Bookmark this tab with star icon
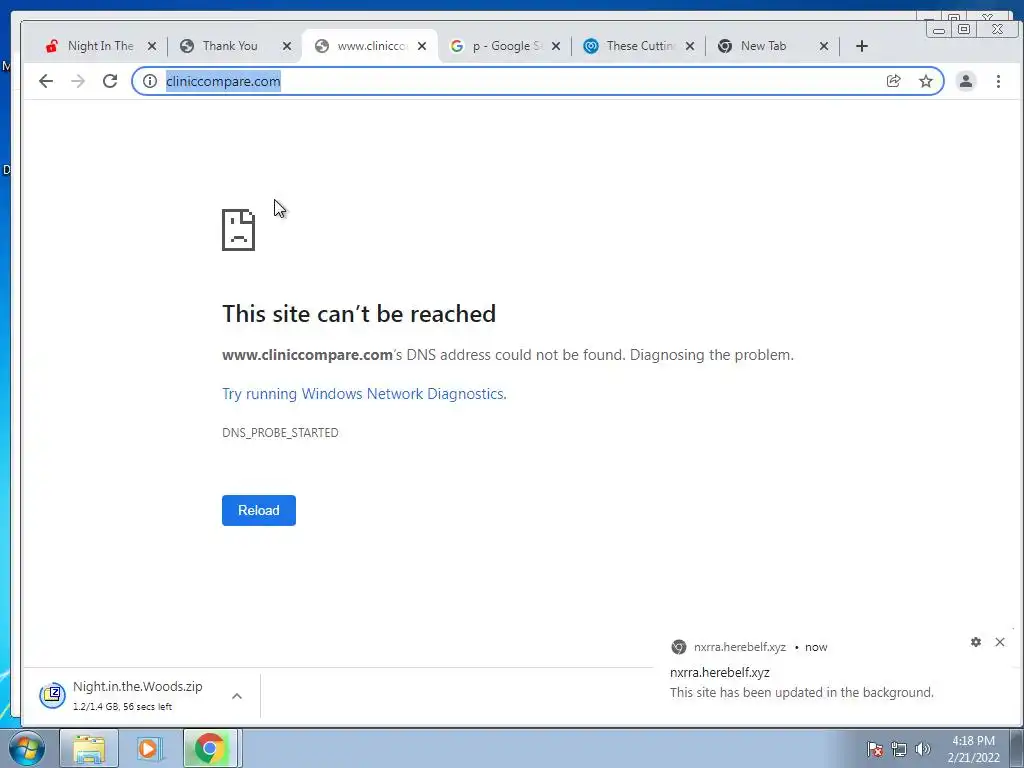This screenshot has height=768, width=1024. pos(925,81)
